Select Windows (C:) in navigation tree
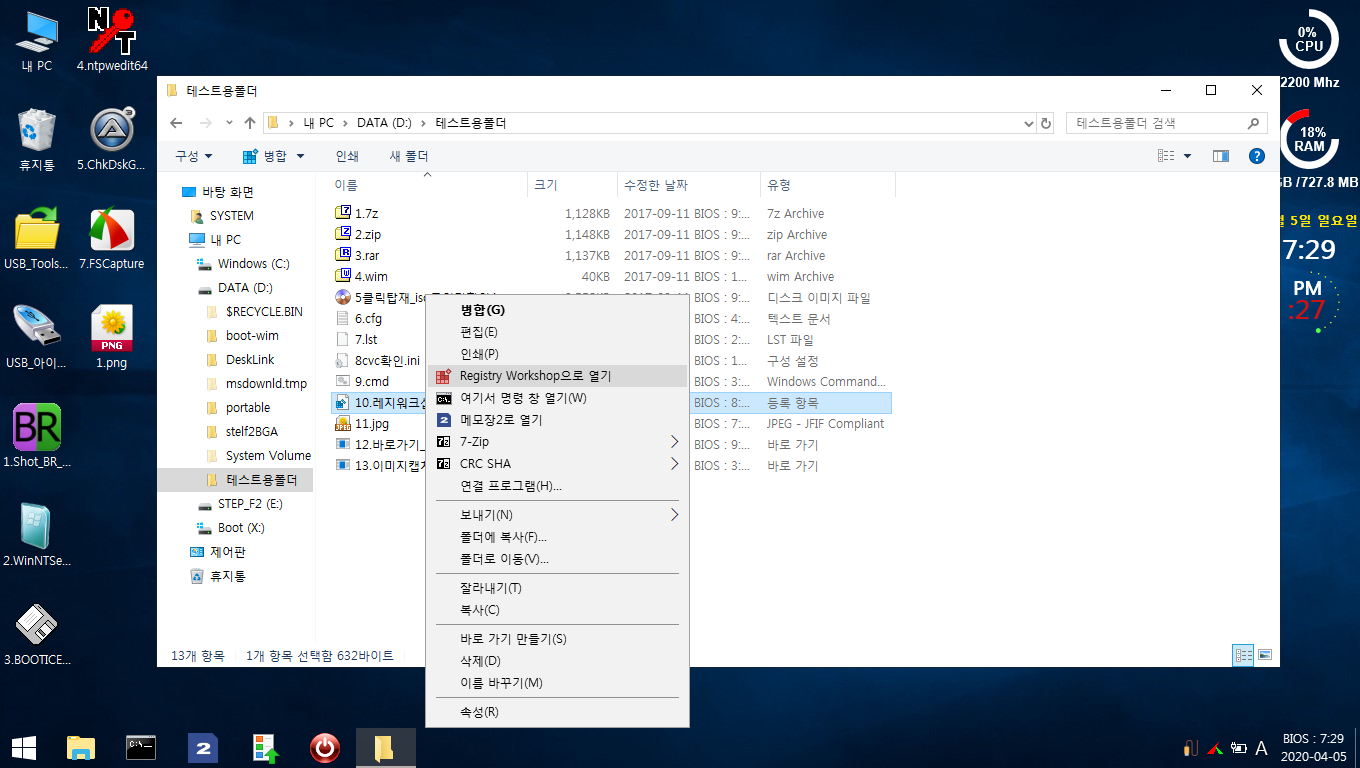This screenshot has width=1360, height=768. point(253,264)
